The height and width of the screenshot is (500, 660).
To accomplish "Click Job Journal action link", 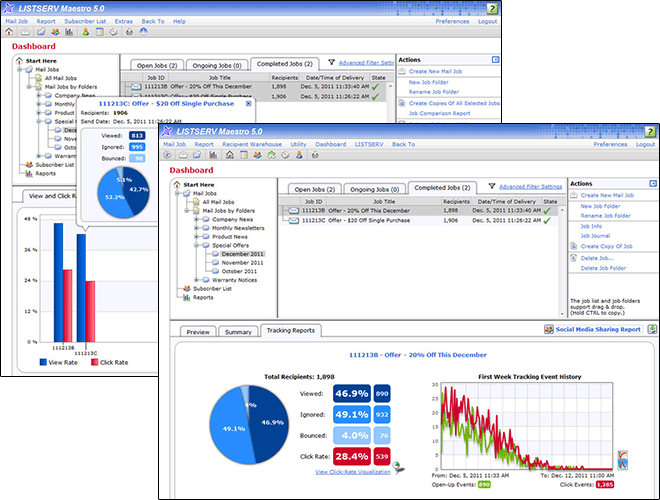I will click(595, 236).
